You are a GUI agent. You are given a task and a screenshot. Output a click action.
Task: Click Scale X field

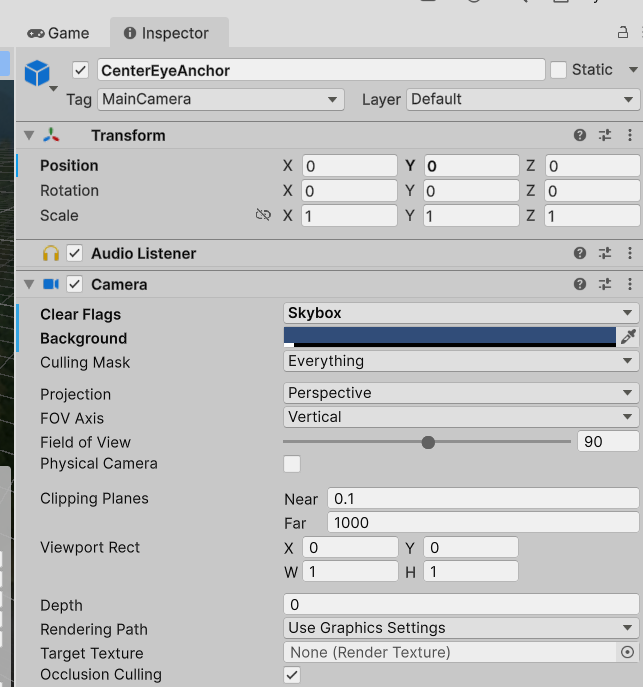(x=350, y=216)
